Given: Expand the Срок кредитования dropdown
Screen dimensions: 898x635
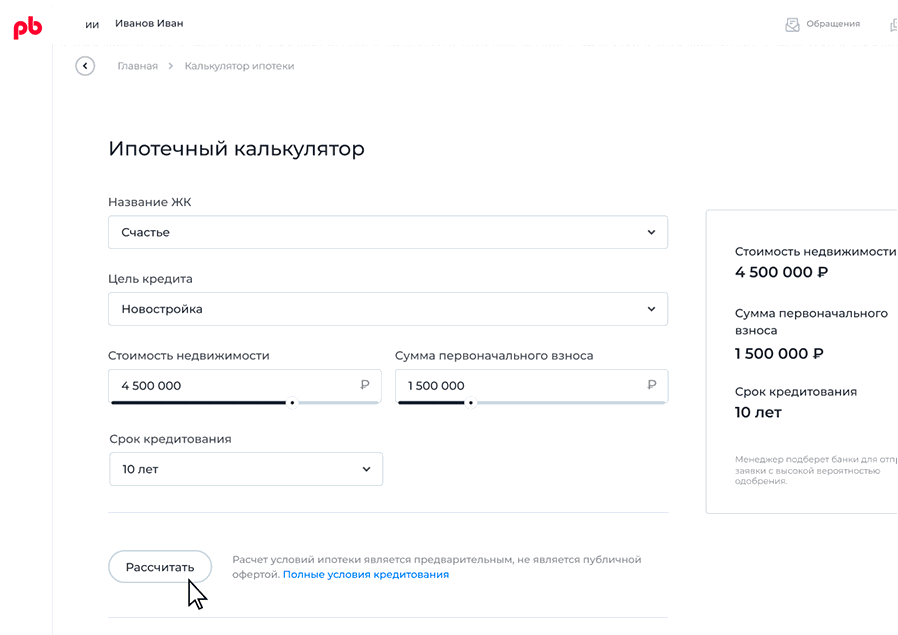Looking at the screenshot, I should [x=246, y=469].
